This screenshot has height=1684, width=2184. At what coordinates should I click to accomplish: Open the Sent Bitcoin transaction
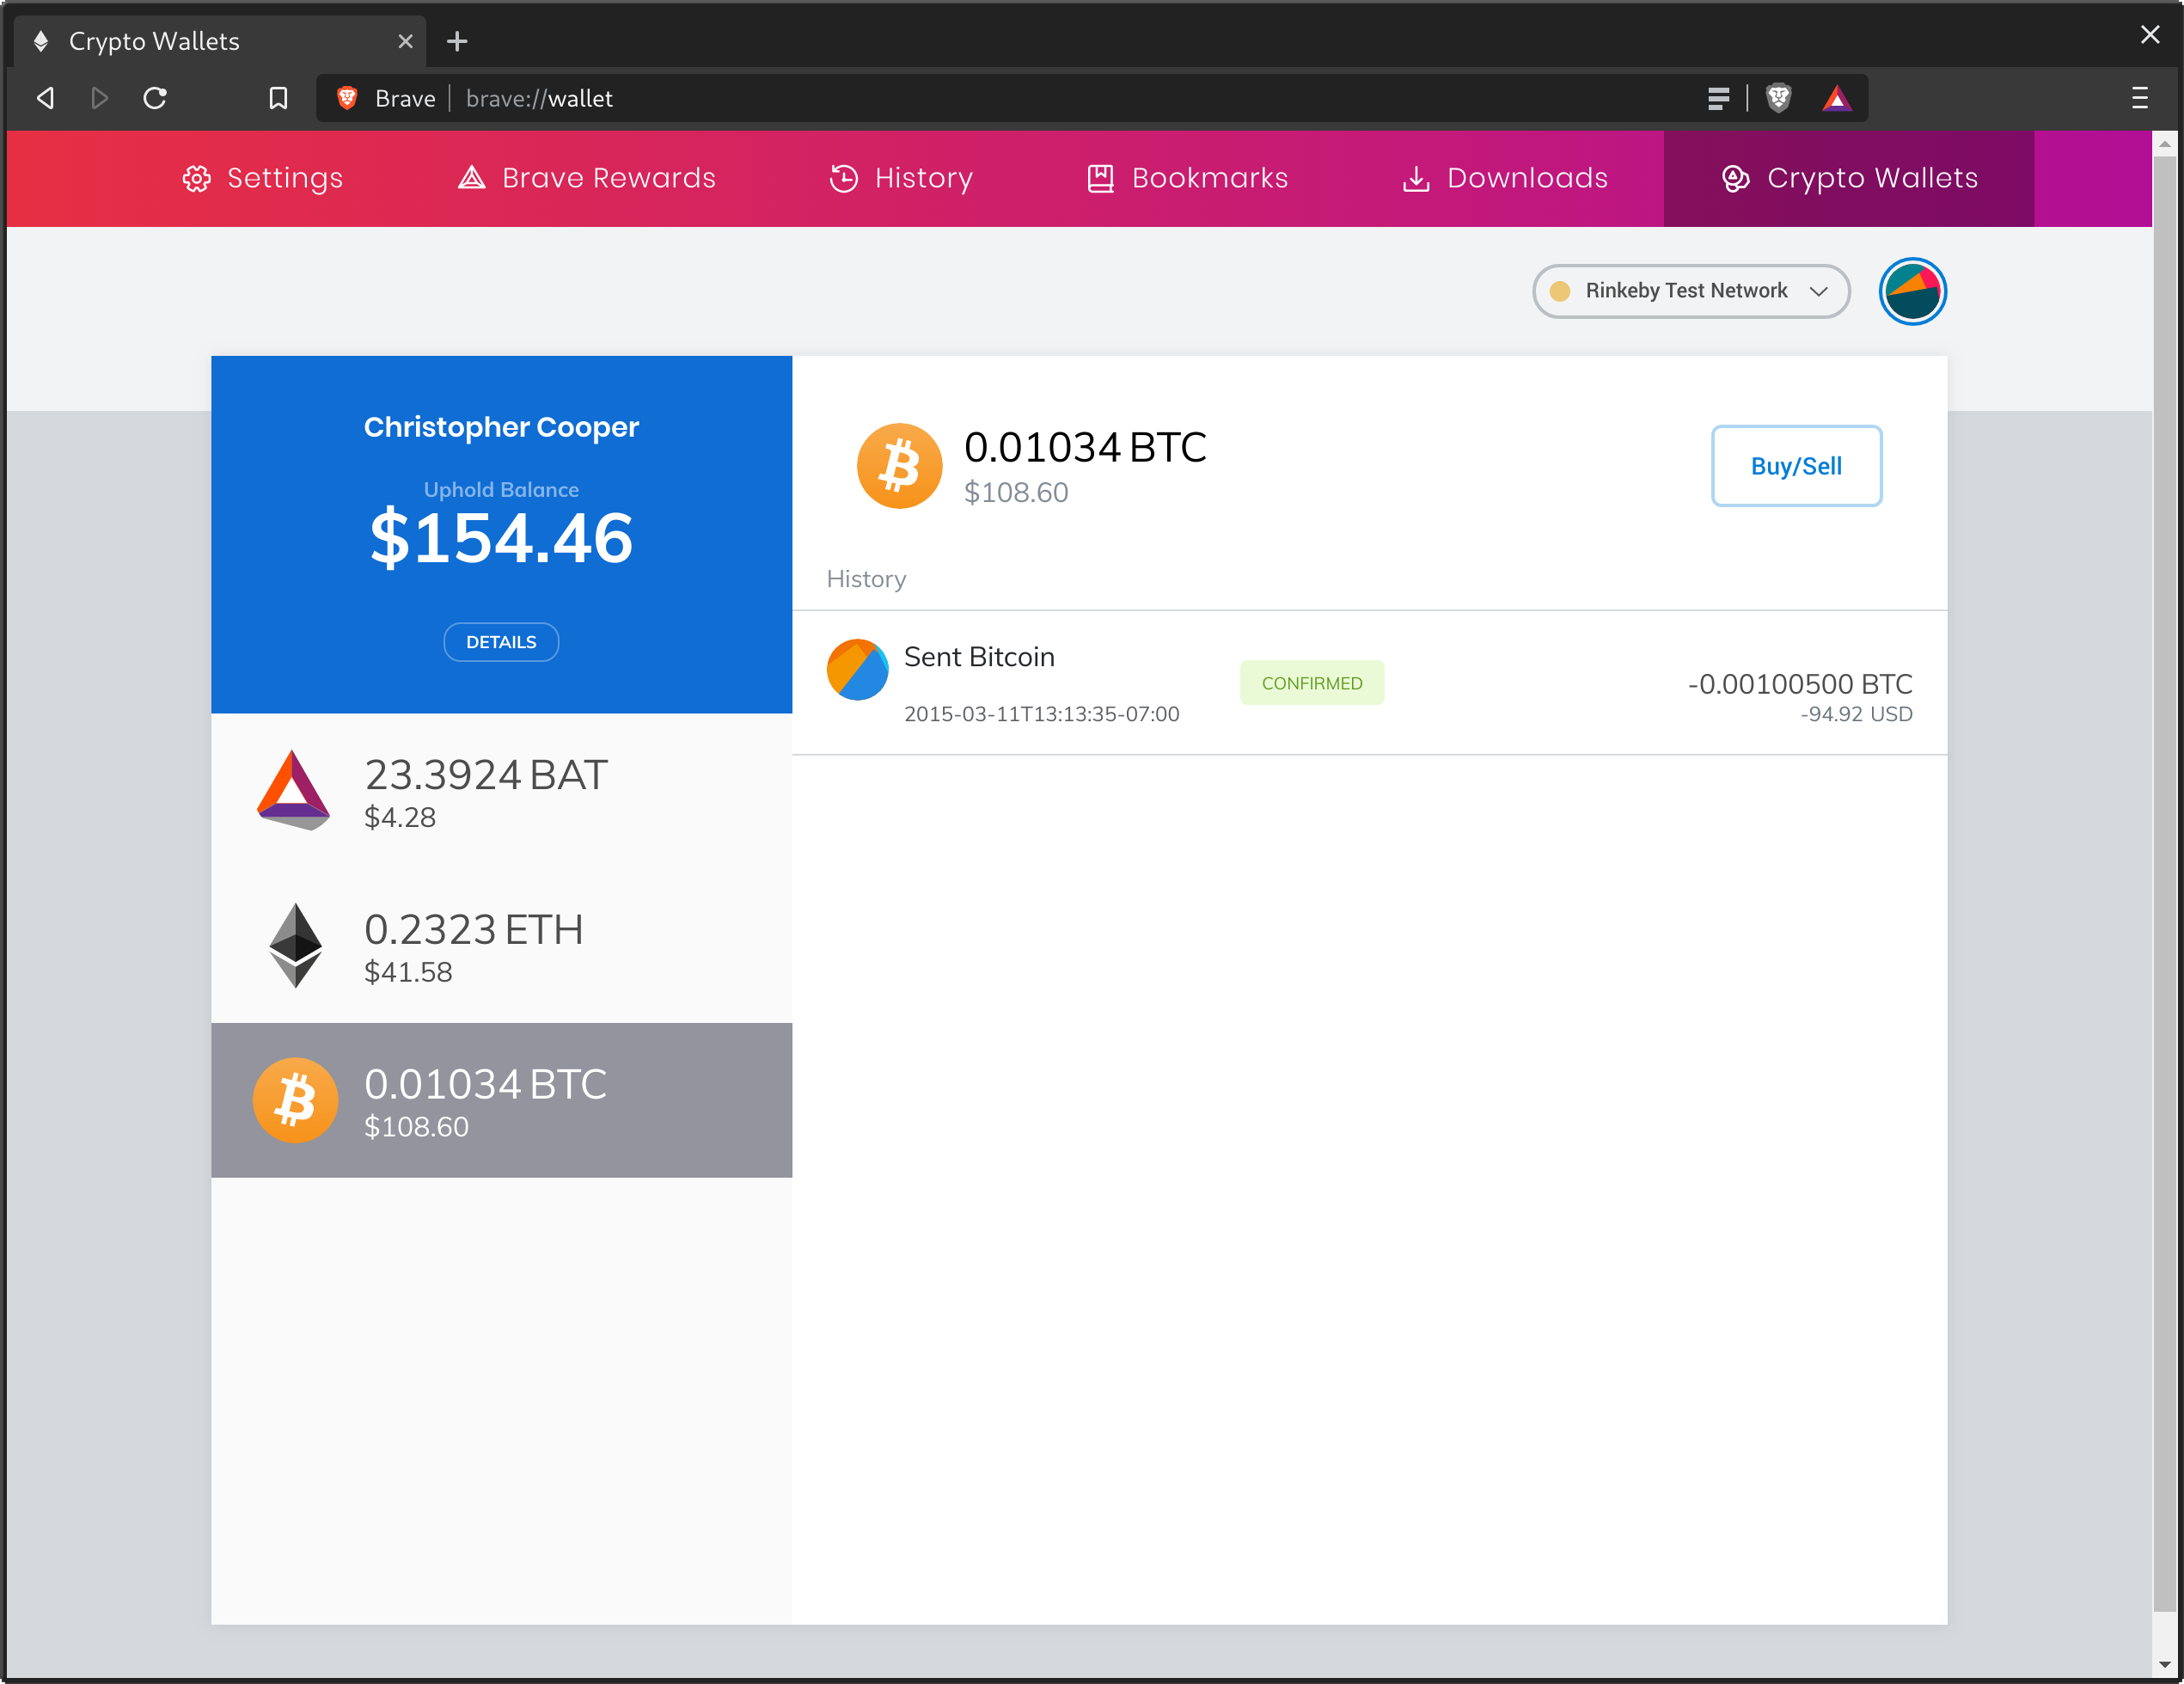1368,683
